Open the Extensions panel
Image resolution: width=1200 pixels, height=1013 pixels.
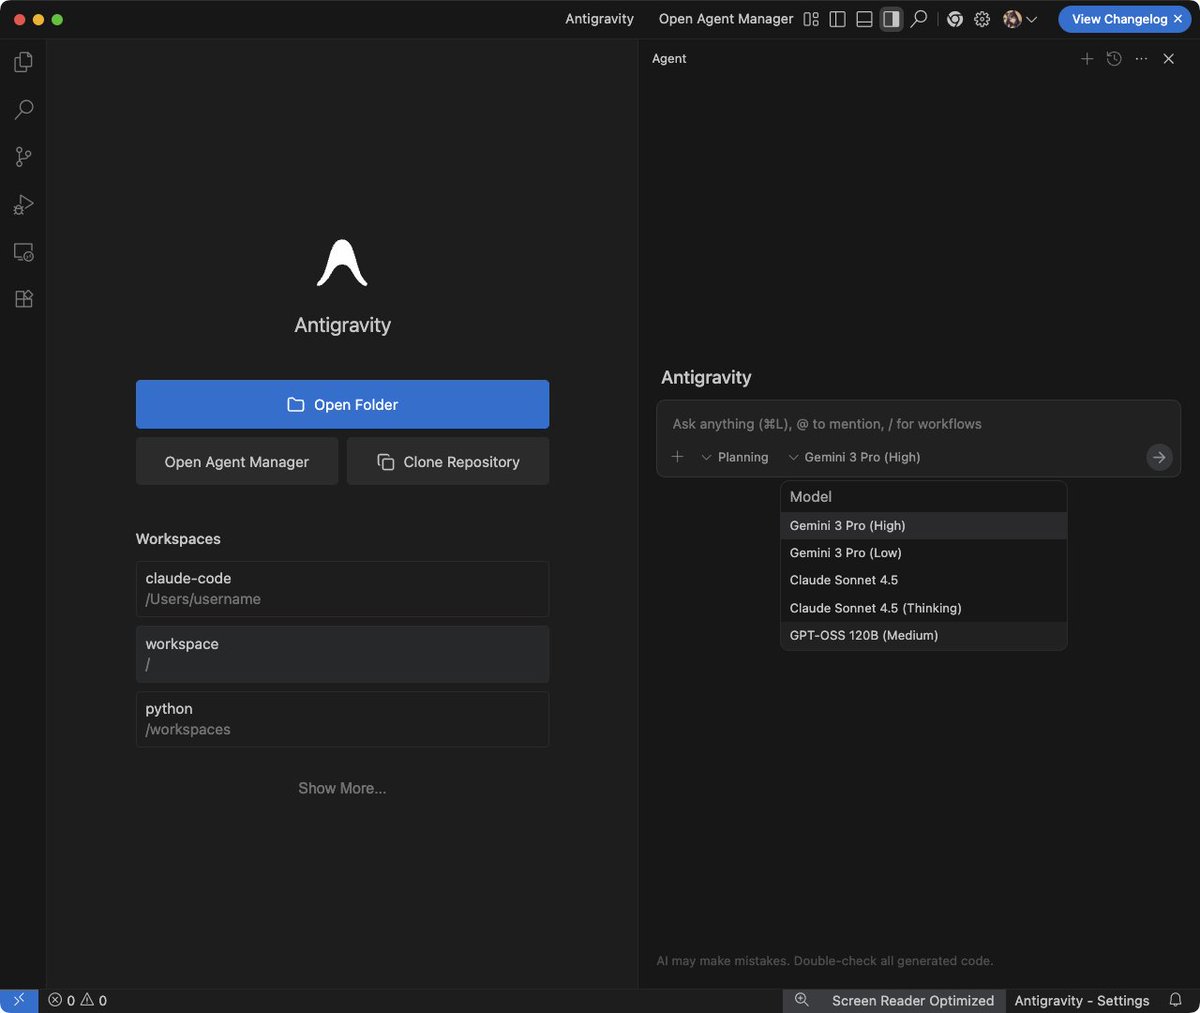[x=23, y=298]
